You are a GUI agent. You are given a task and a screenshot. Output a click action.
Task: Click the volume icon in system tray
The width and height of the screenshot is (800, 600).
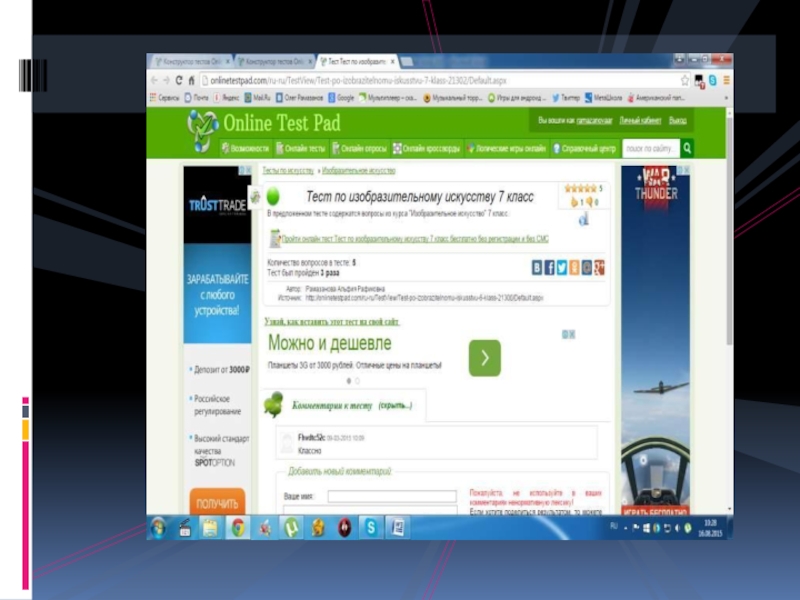(678, 528)
